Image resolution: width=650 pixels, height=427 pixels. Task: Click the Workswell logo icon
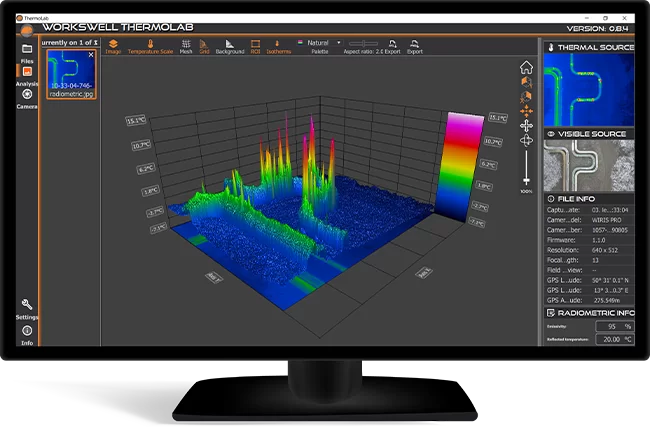tap(27, 30)
